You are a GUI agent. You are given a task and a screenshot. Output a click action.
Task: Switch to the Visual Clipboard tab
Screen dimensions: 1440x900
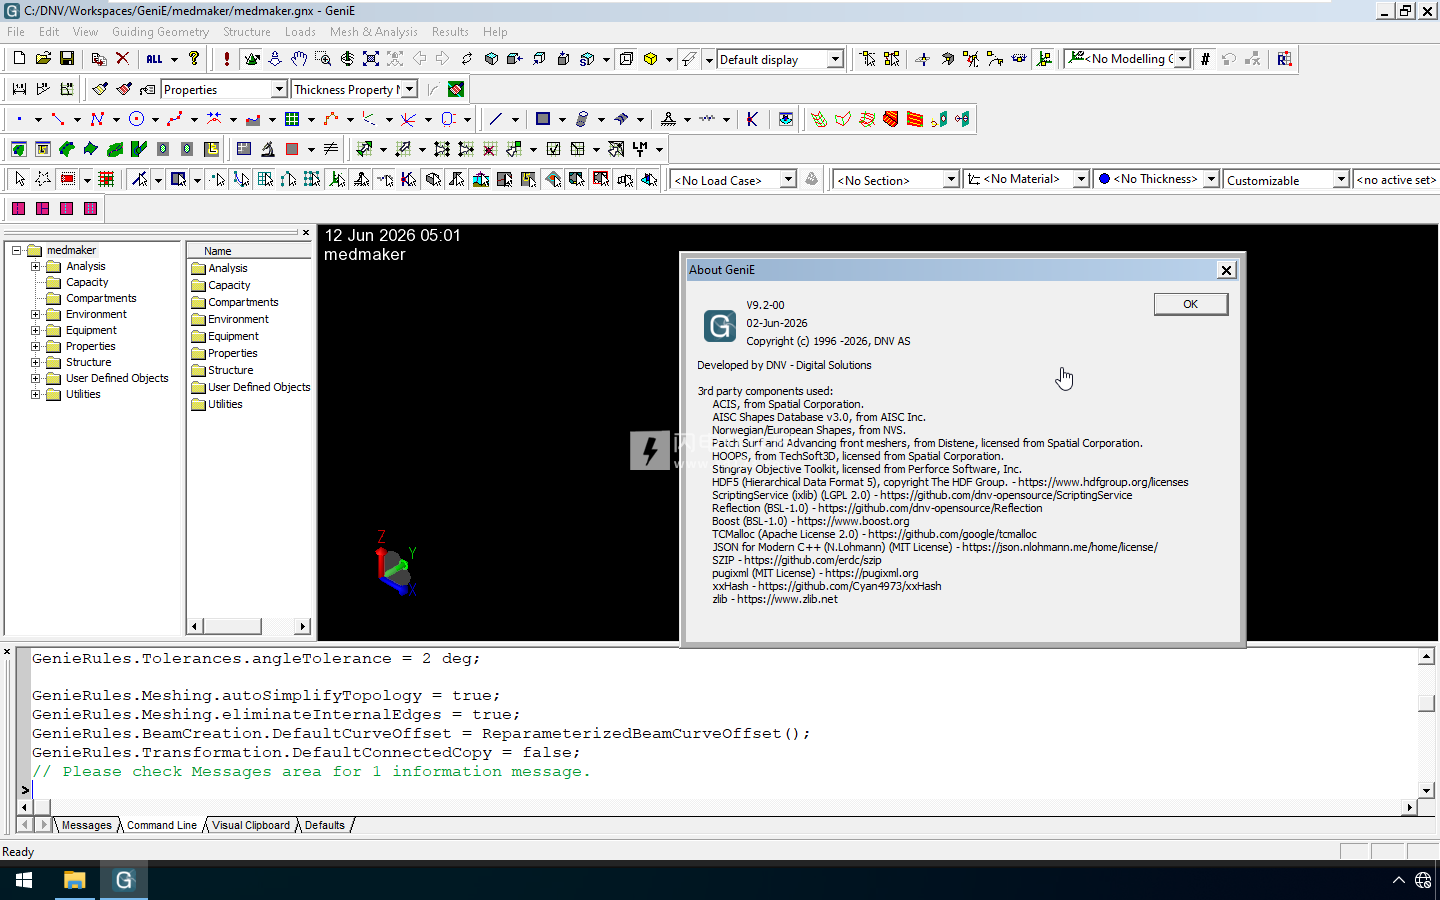pos(251,825)
